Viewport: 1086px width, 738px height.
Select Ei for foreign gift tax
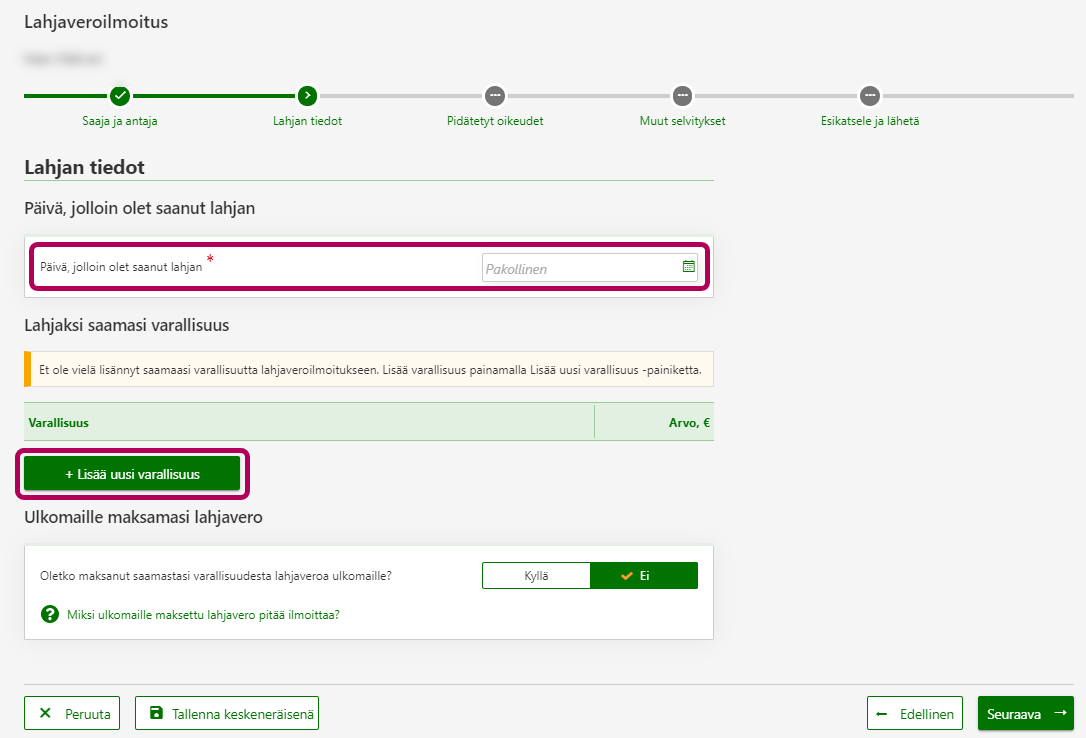click(644, 576)
